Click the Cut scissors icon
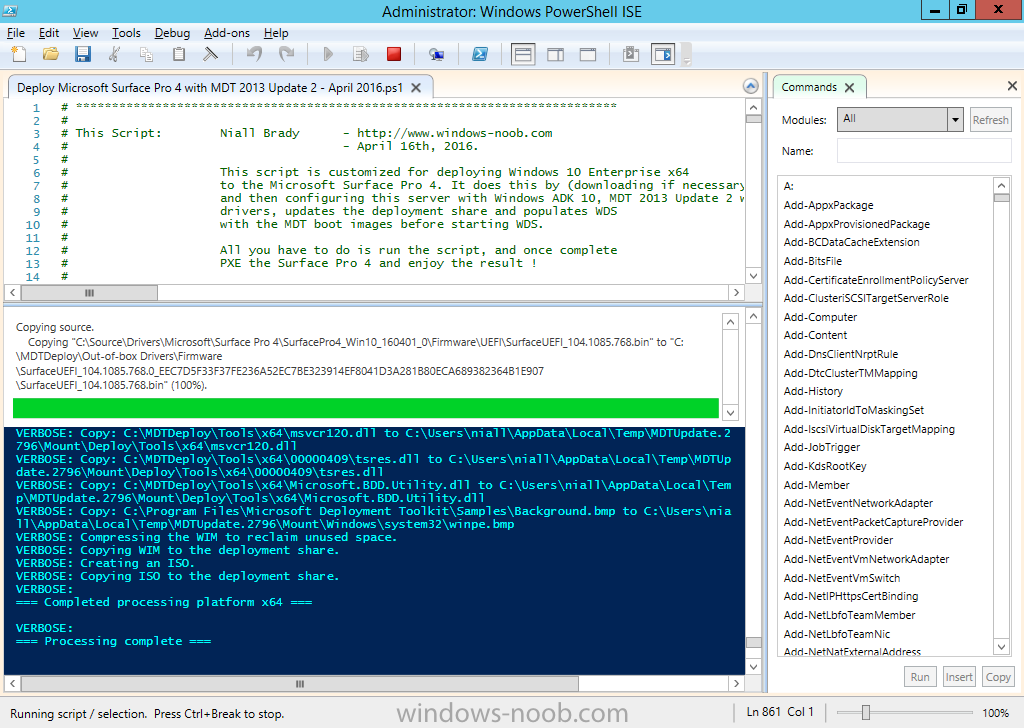Image resolution: width=1024 pixels, height=728 pixels. point(114,54)
